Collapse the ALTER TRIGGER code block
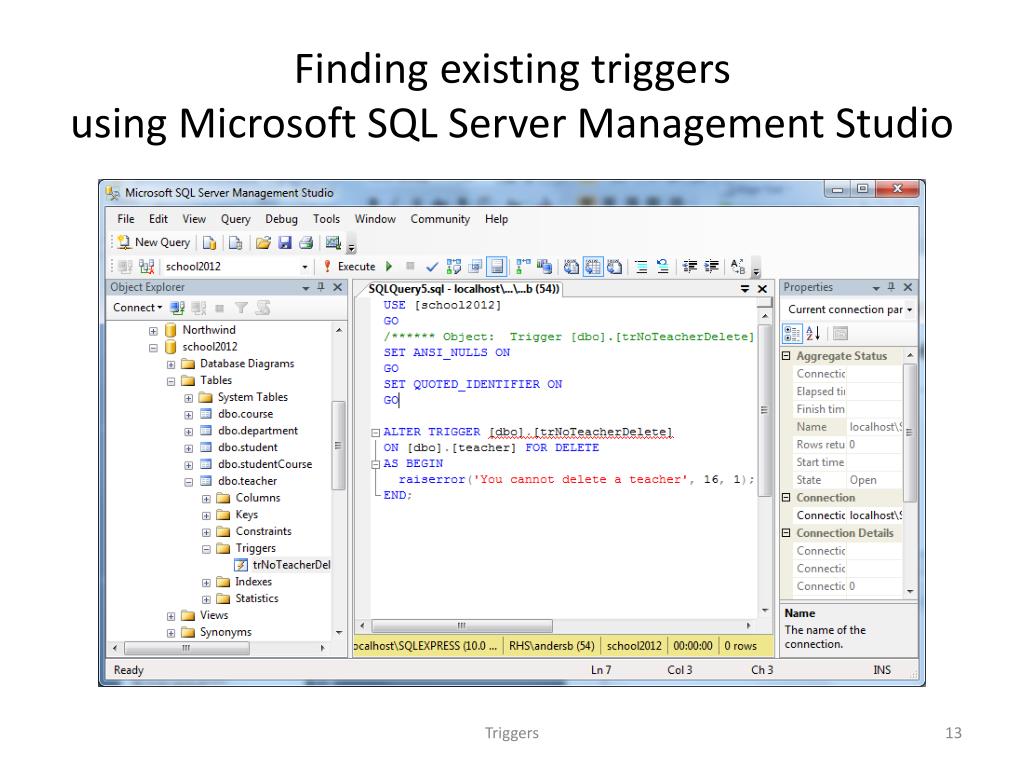Screen dimensions: 1024x768 coord(376,433)
